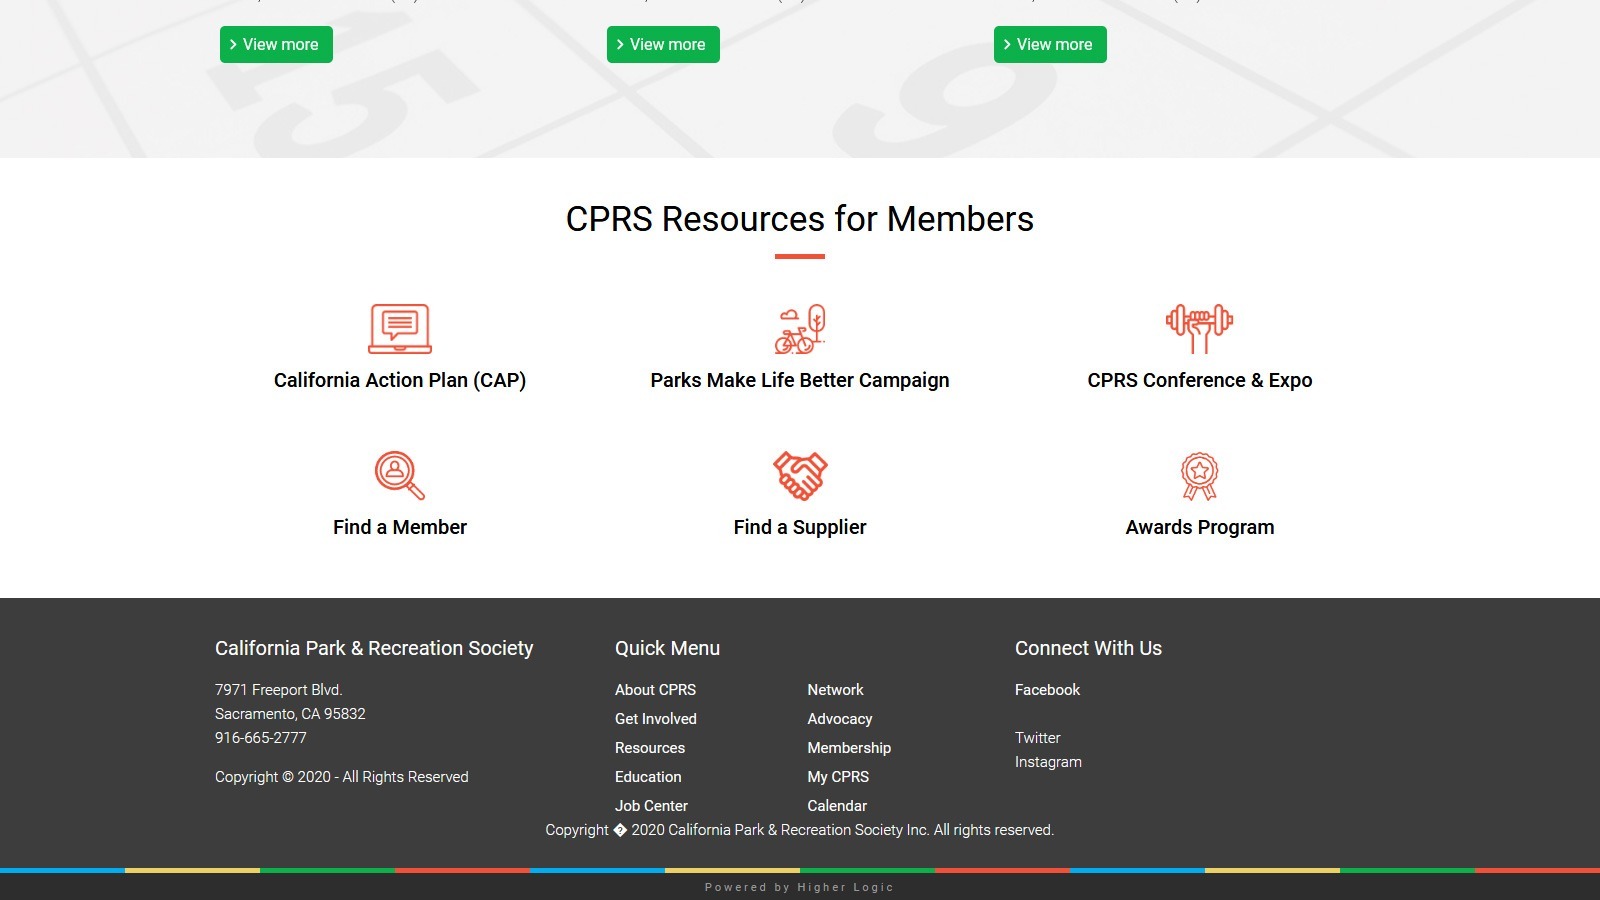Open Education in Quick Menu
The width and height of the screenshot is (1600, 900).
click(648, 777)
